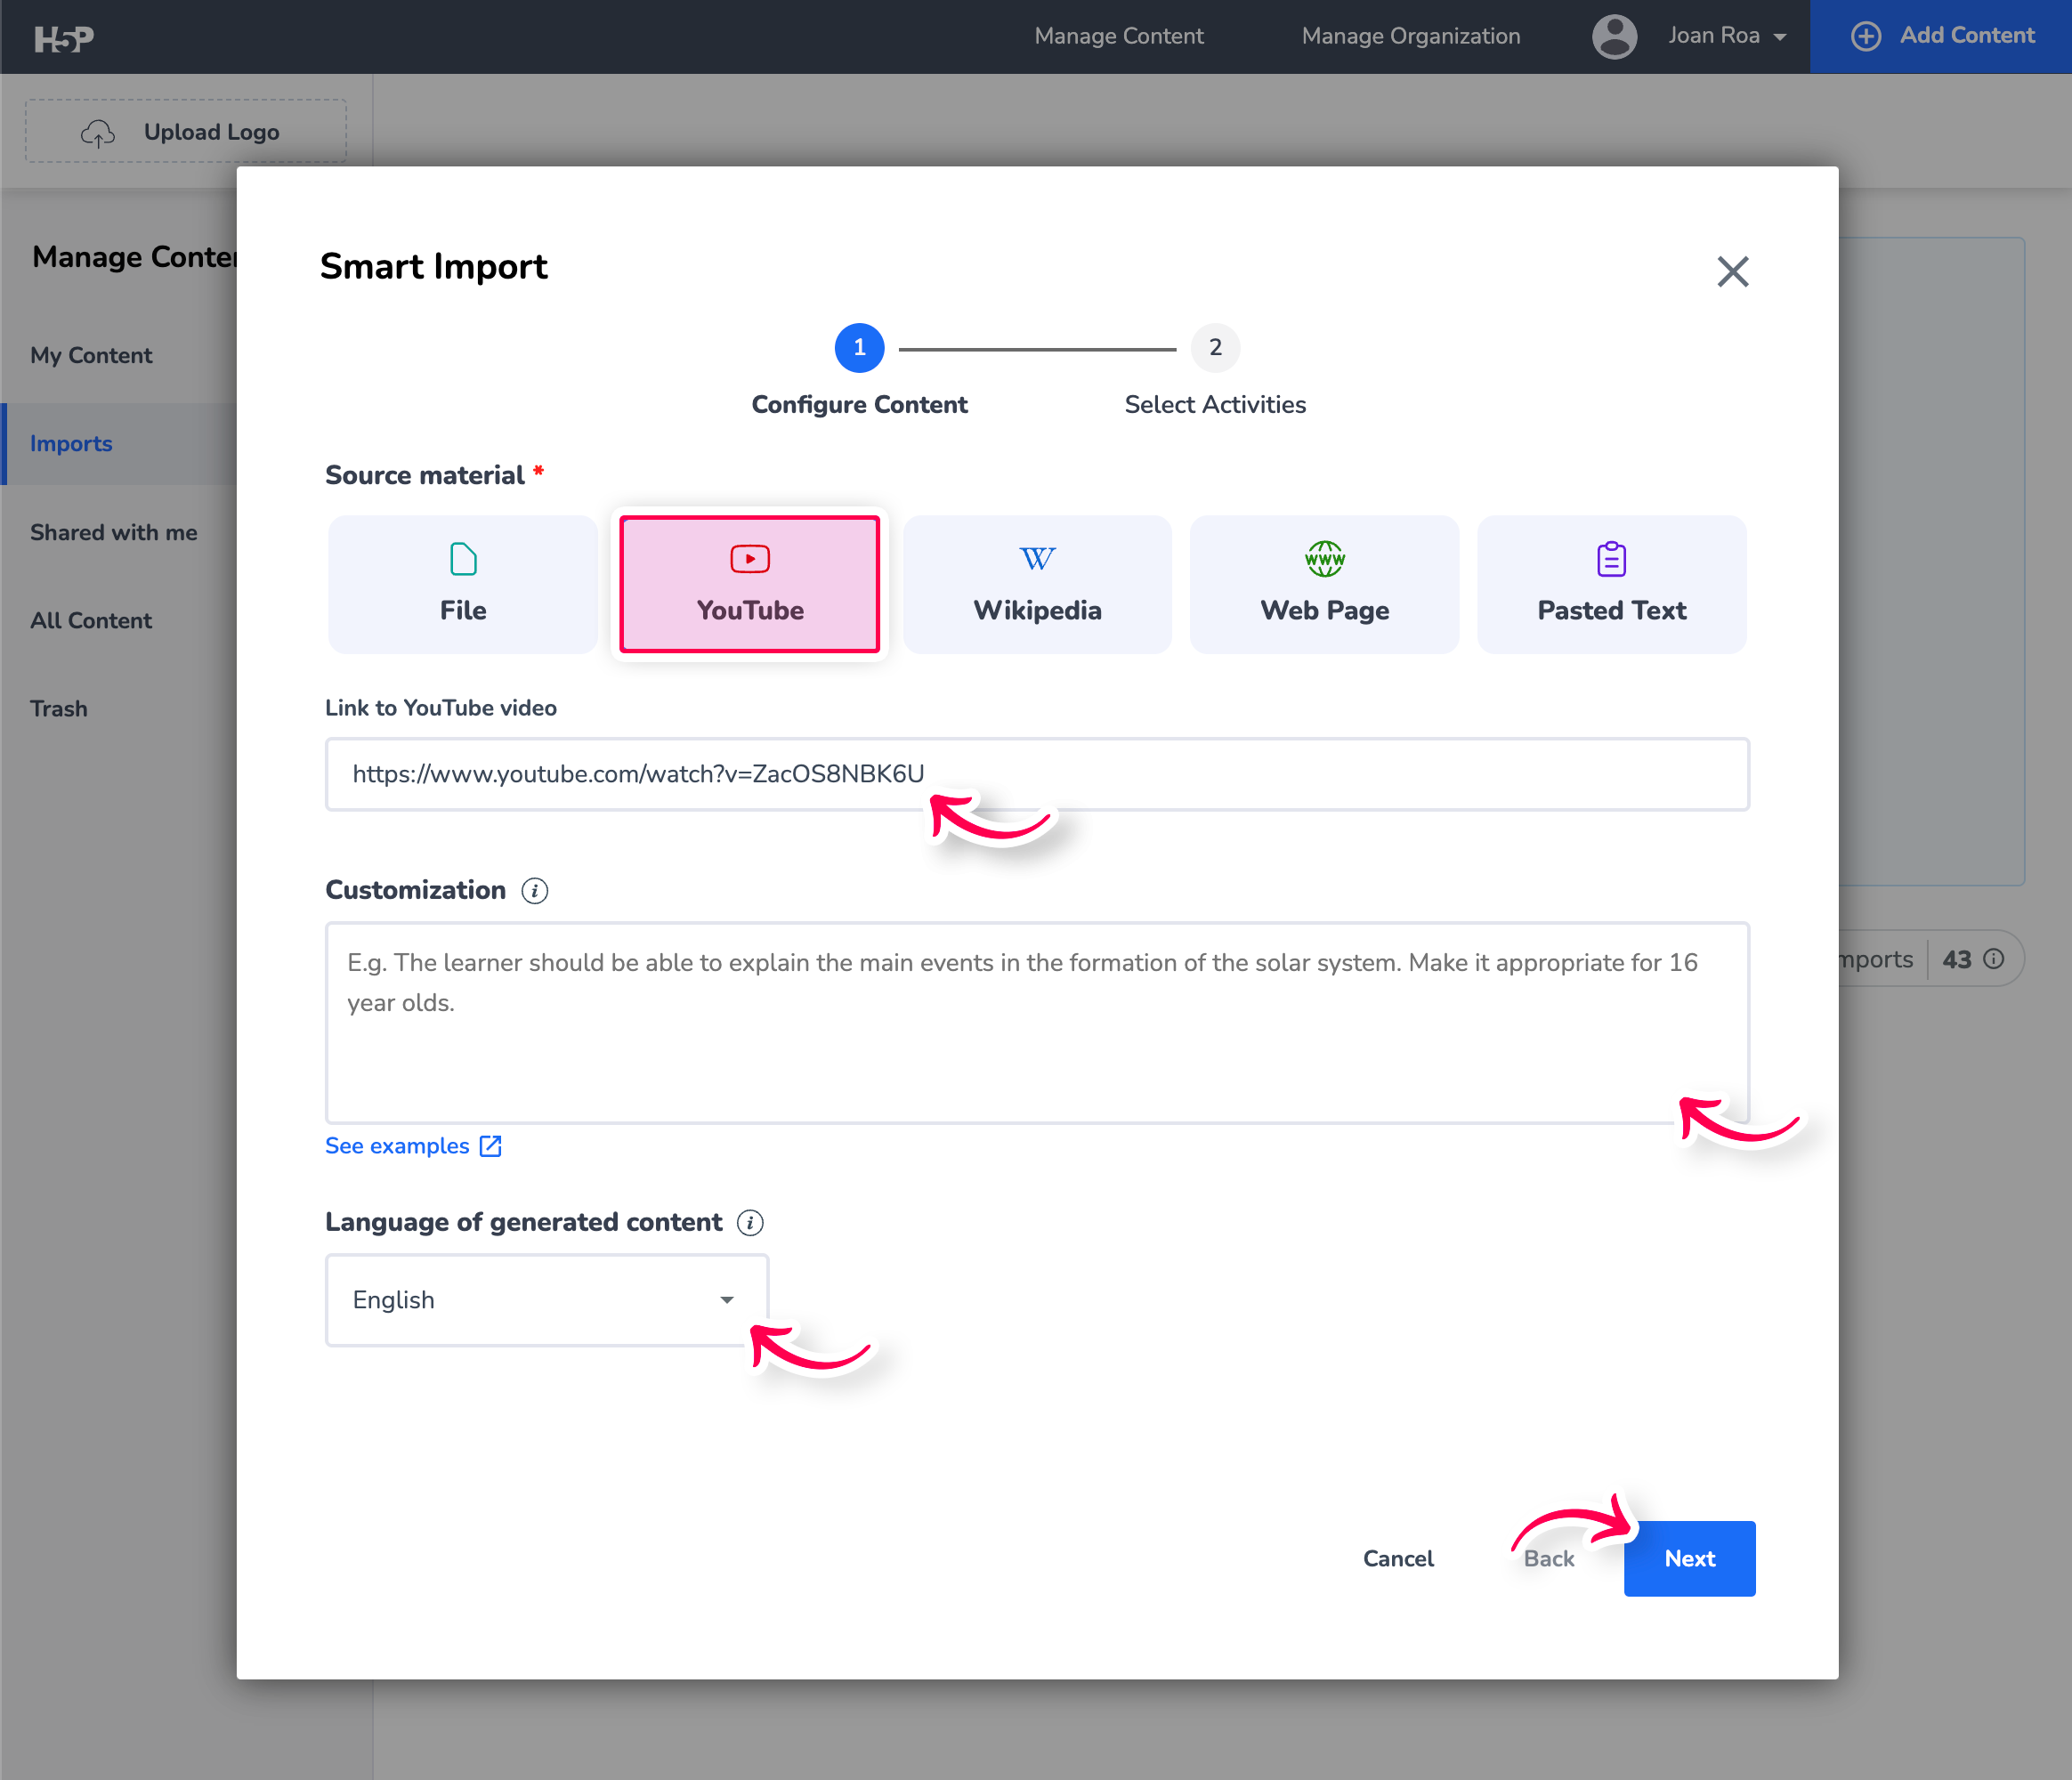Select Wikipedia as source material

coord(1037,585)
